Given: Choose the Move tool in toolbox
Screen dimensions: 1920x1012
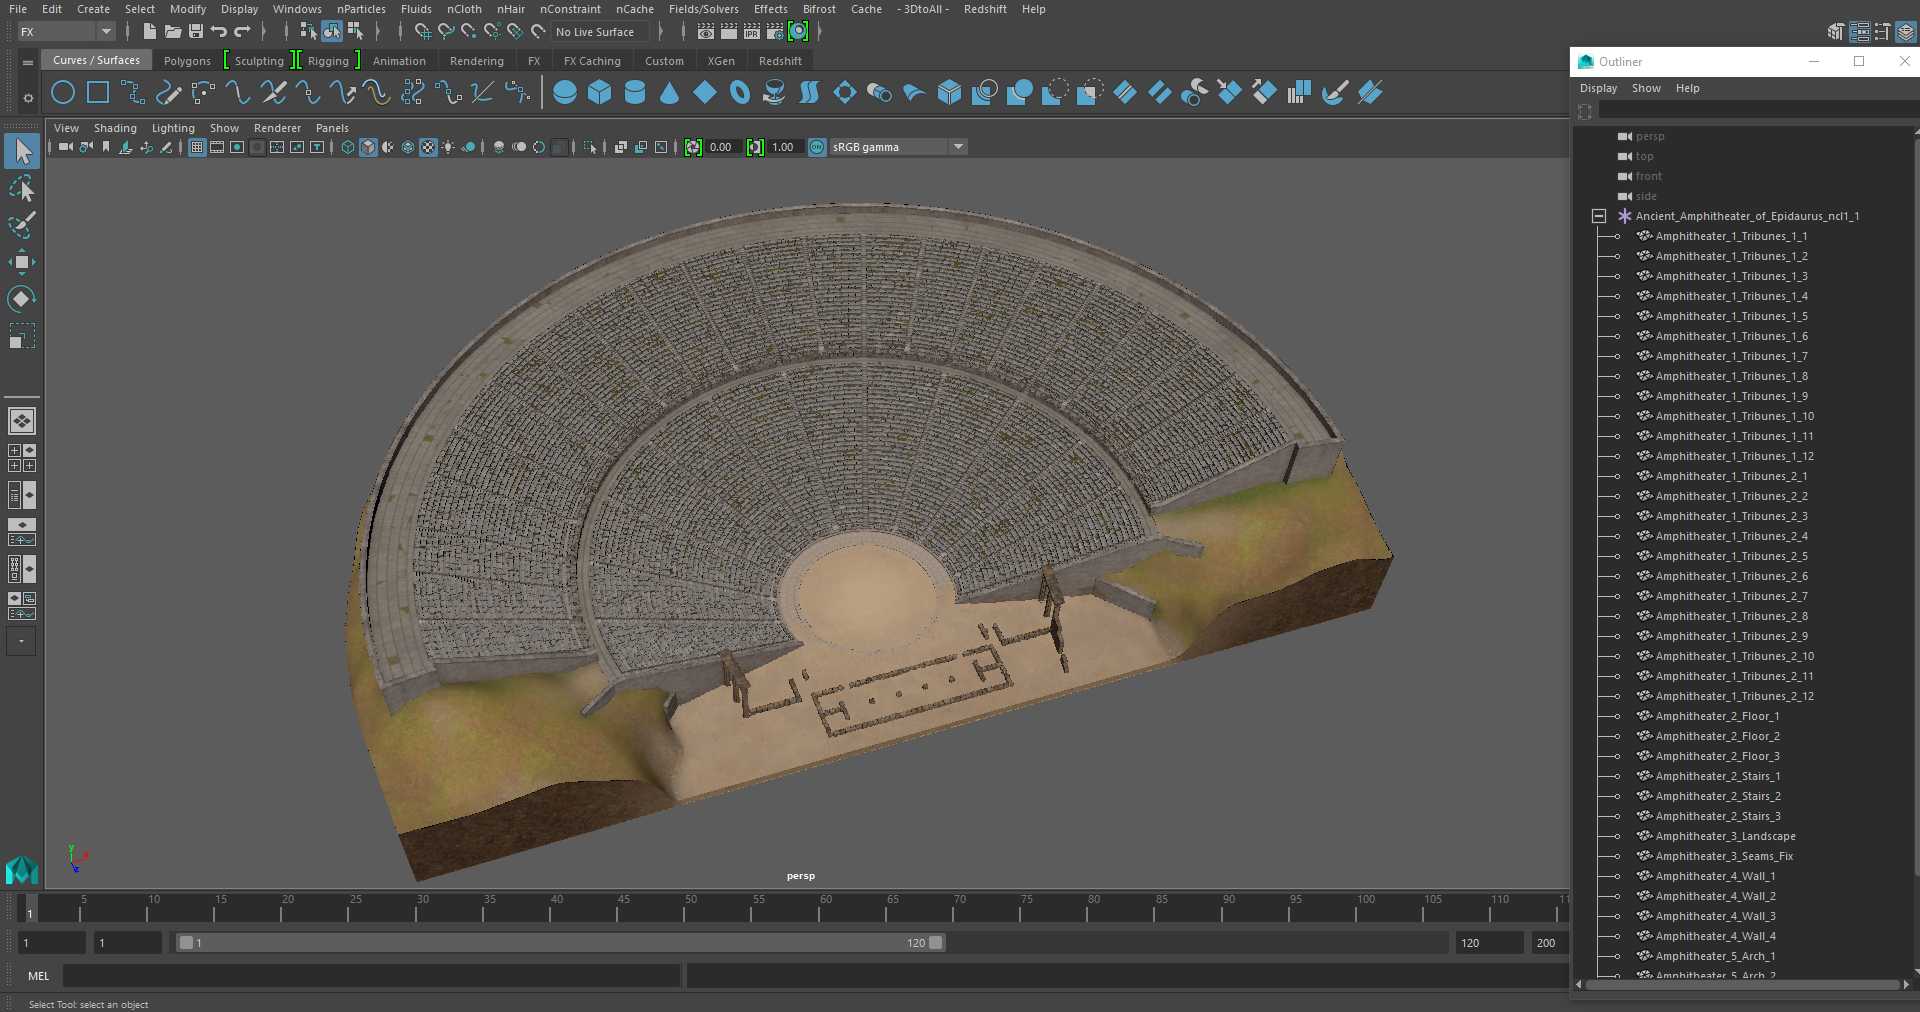Looking at the screenshot, I should click(x=22, y=262).
